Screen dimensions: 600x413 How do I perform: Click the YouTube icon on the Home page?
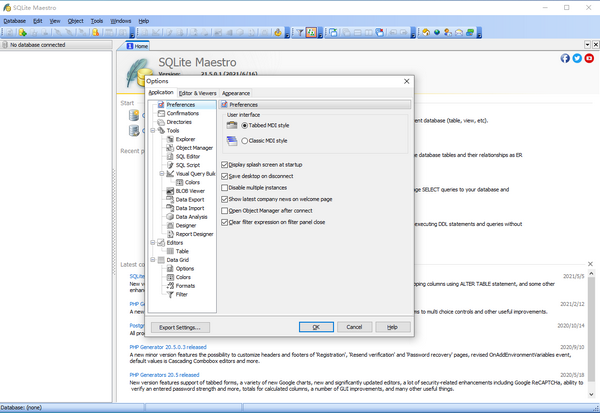click(589, 58)
